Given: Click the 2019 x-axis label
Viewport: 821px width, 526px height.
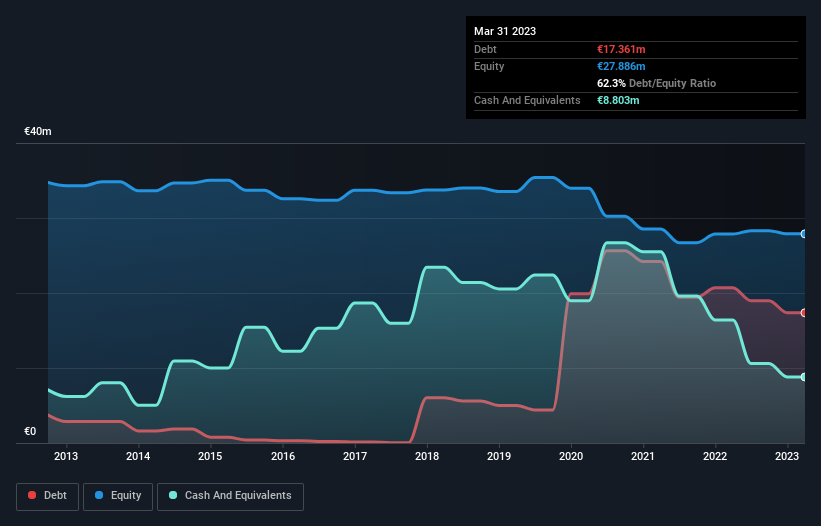Looking at the screenshot, I should point(499,456).
